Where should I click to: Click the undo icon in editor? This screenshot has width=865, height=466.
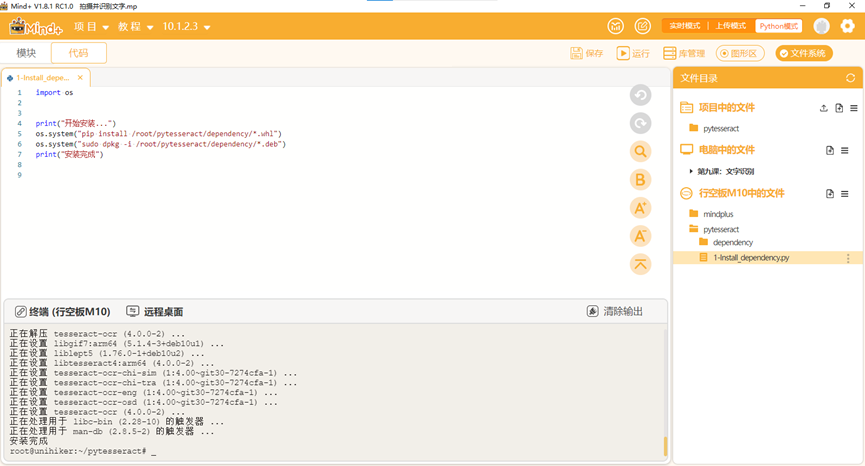tap(640, 95)
